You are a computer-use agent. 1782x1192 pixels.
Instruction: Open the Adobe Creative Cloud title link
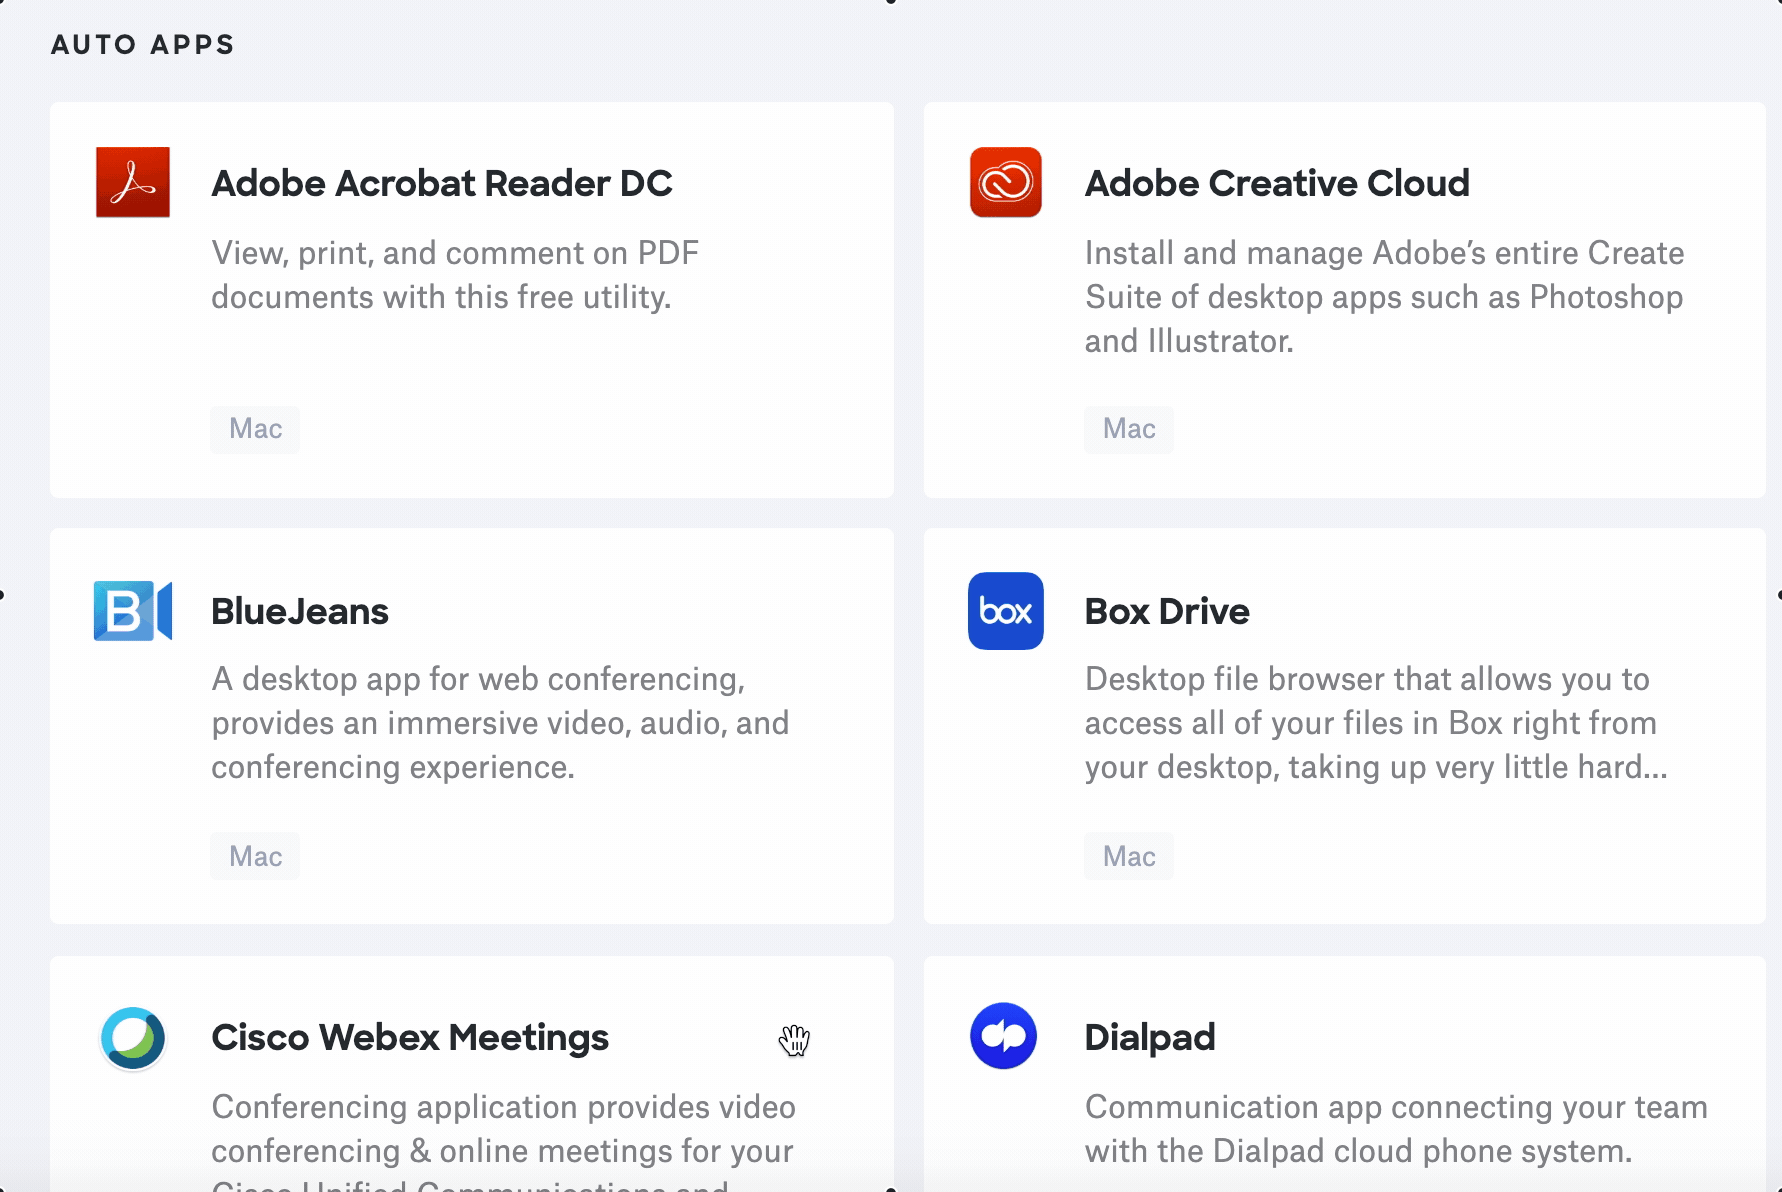point(1277,184)
